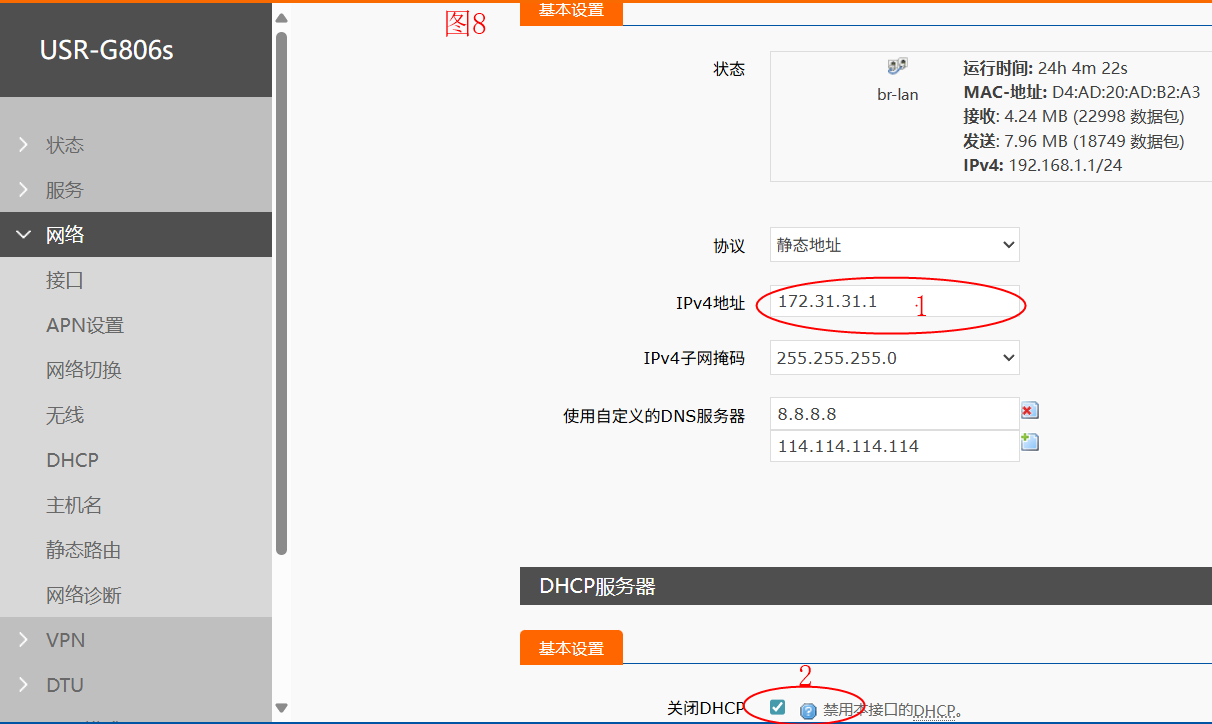The width and height of the screenshot is (1212, 724).
Task: Click the sidebar scrollbar thumb
Action: 281,292
